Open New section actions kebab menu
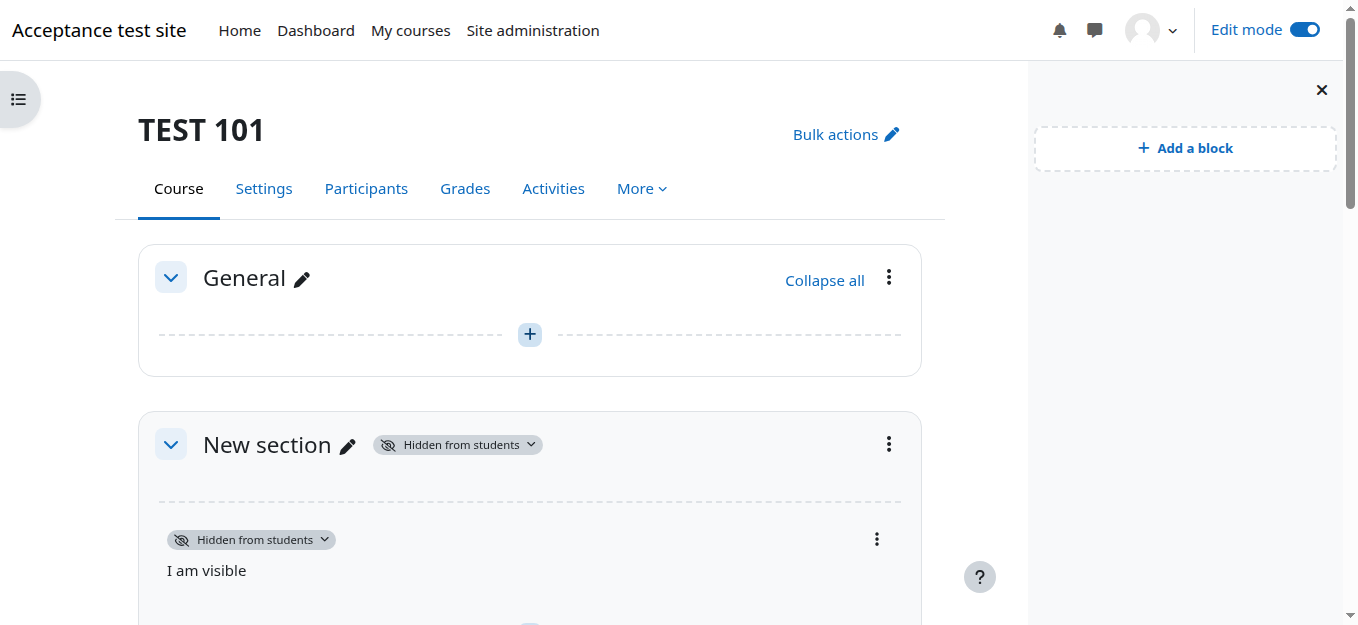This screenshot has width=1358, height=625. tap(888, 444)
